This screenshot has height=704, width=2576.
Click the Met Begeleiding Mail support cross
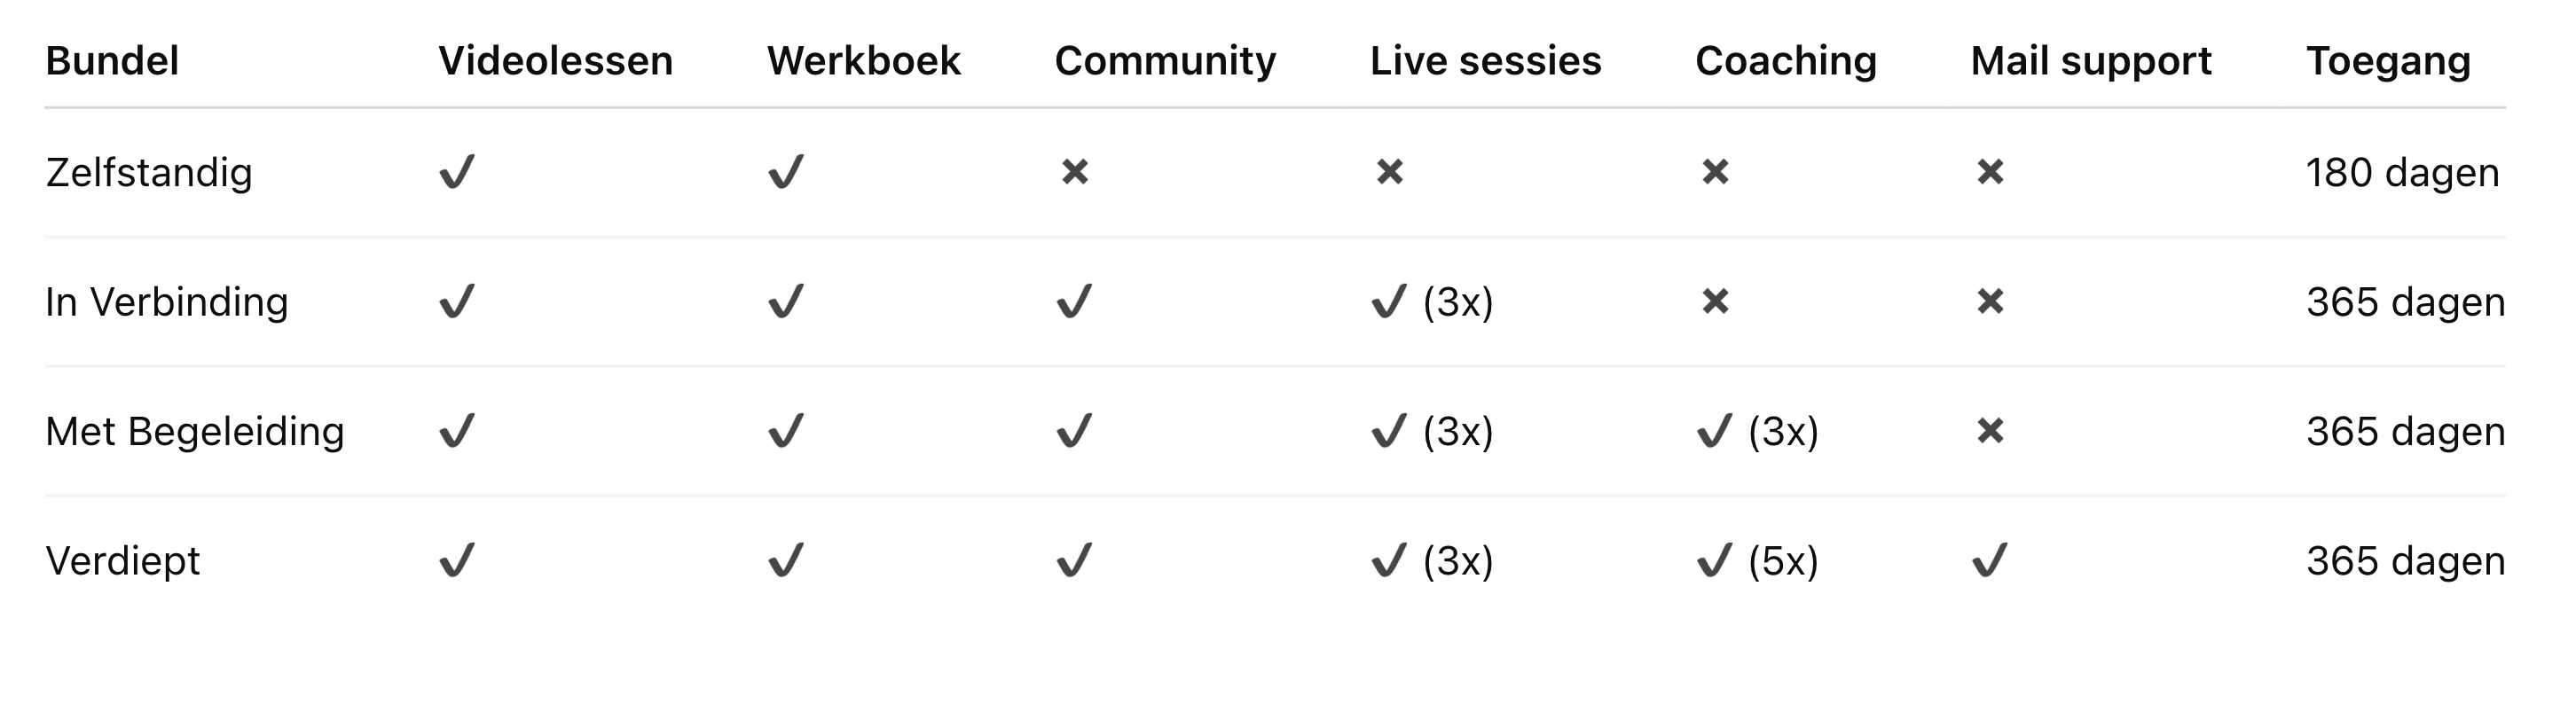click(x=1990, y=431)
